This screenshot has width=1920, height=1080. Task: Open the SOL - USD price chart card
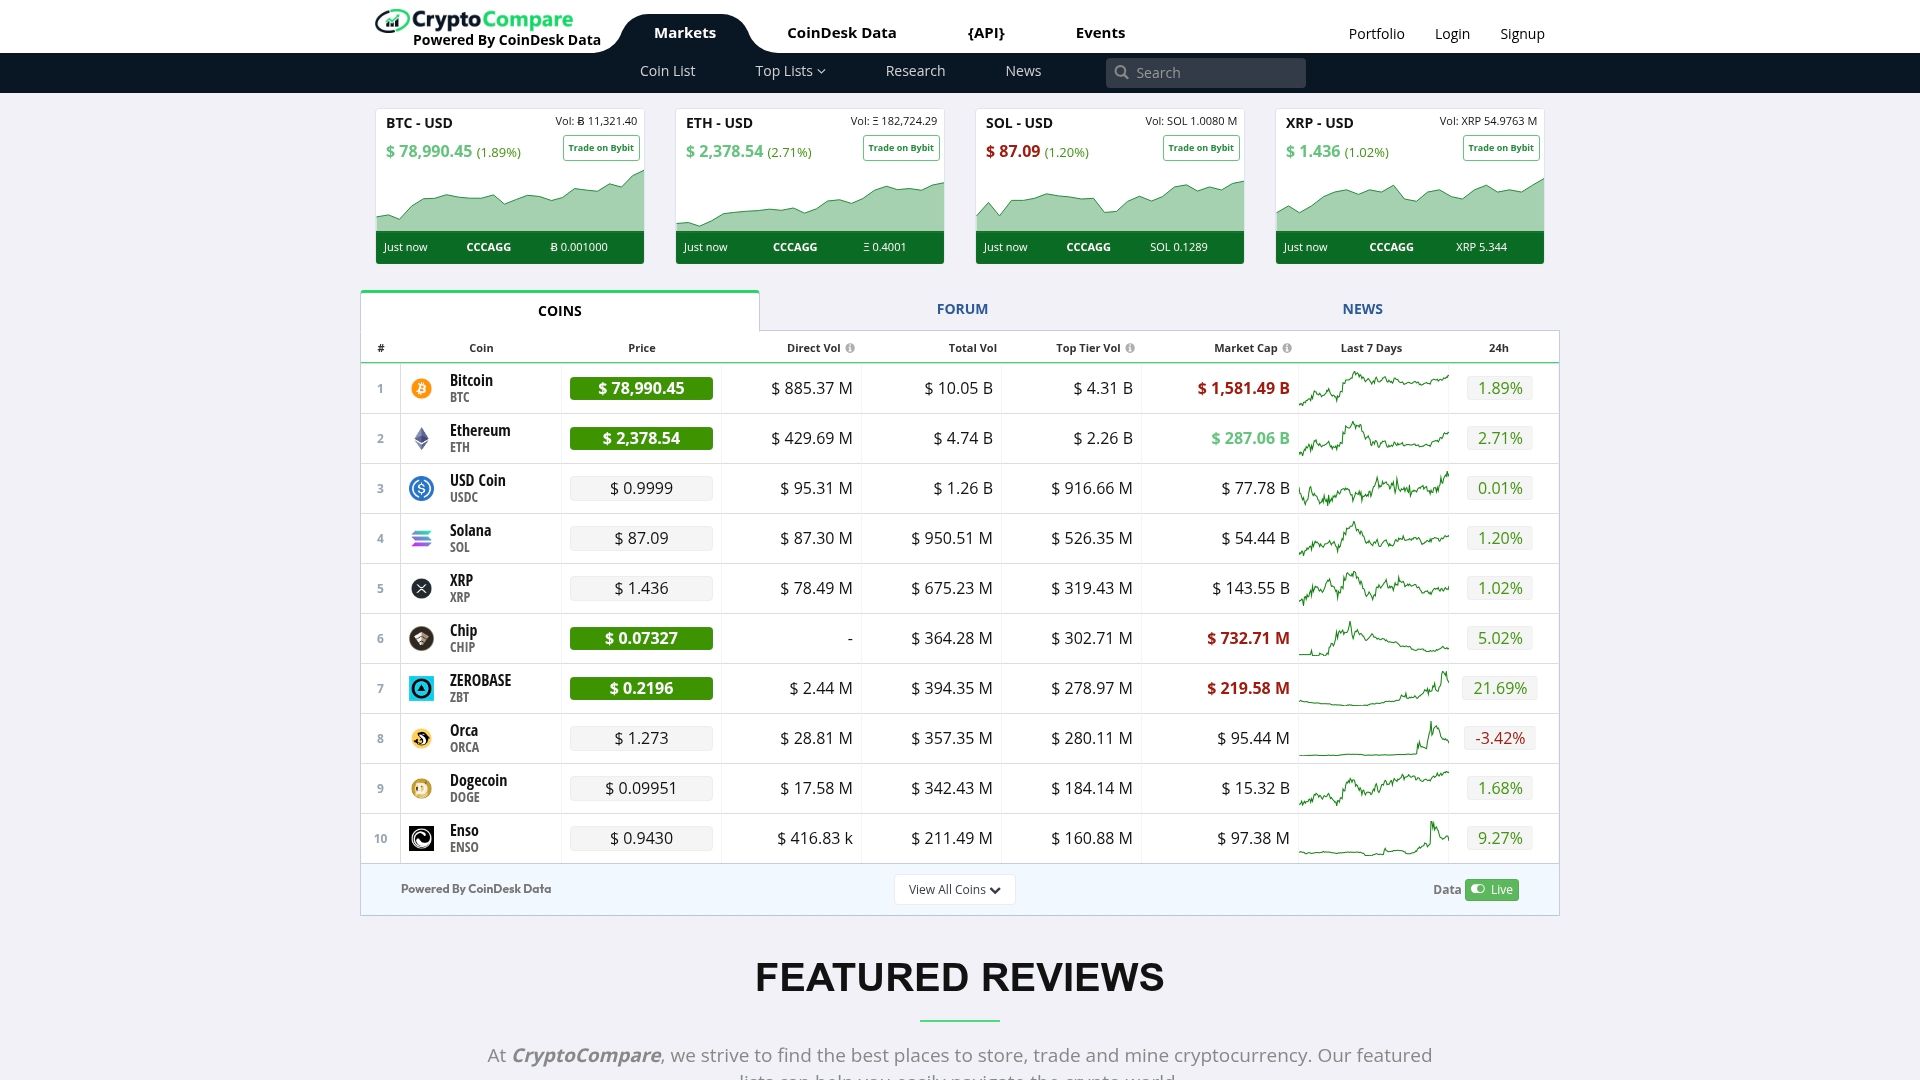1110,187
